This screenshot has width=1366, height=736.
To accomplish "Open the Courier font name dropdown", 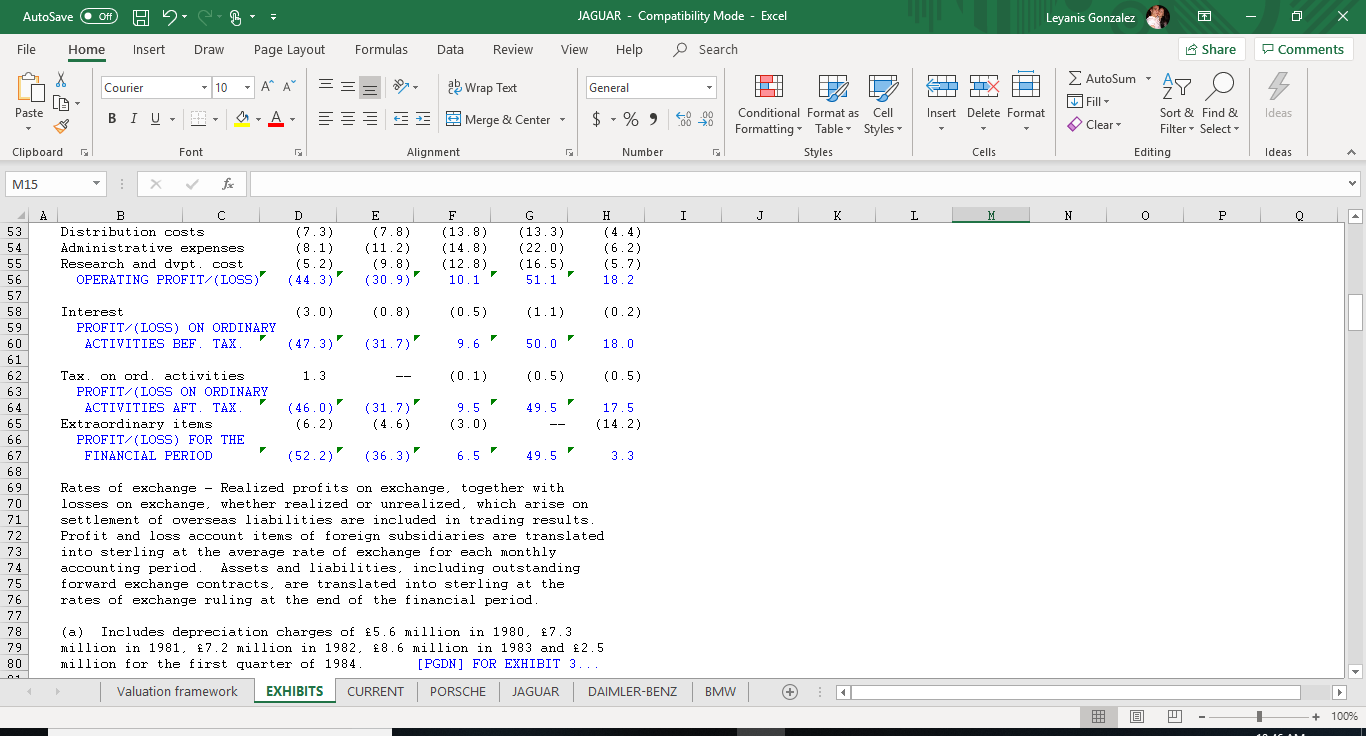I will pyautogui.click(x=204, y=88).
